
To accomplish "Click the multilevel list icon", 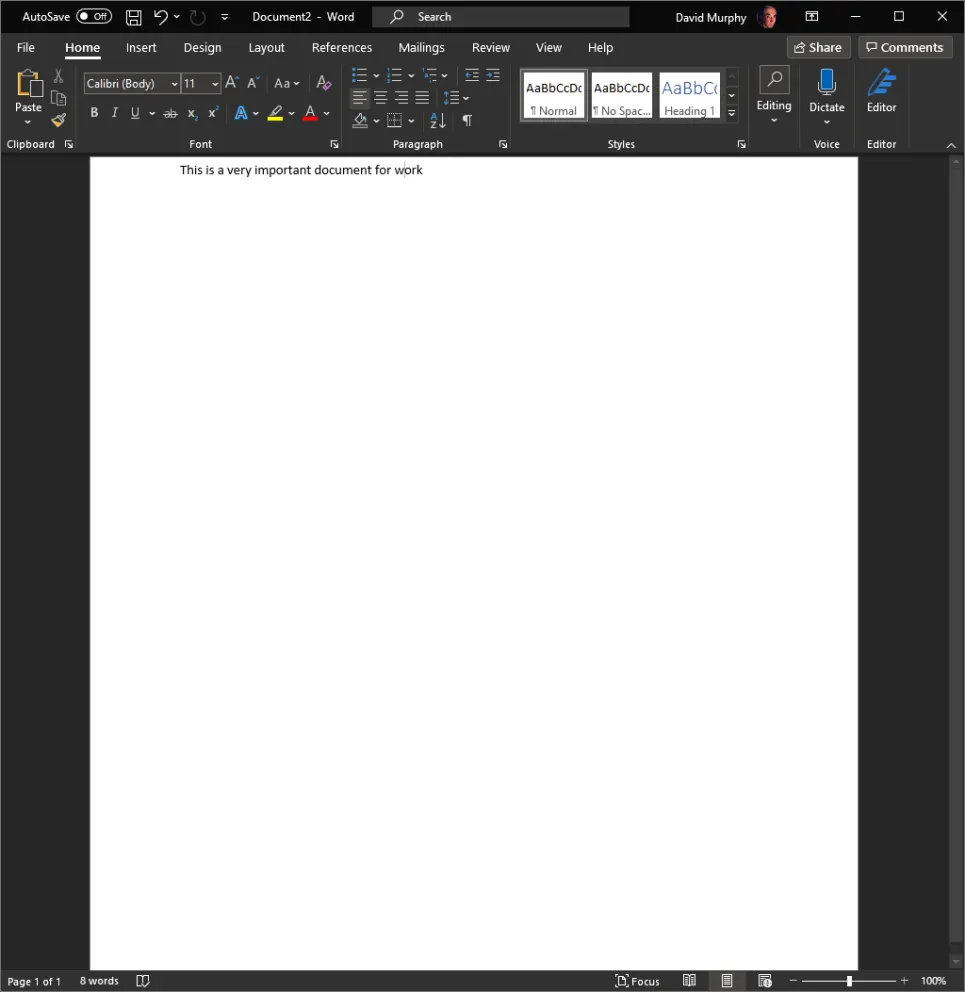I will [430, 76].
